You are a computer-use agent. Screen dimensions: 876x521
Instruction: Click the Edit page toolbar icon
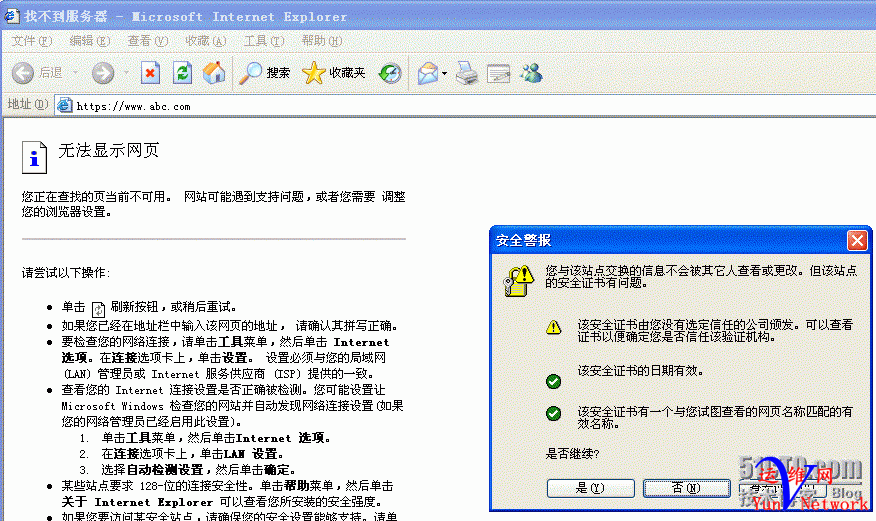pos(498,73)
